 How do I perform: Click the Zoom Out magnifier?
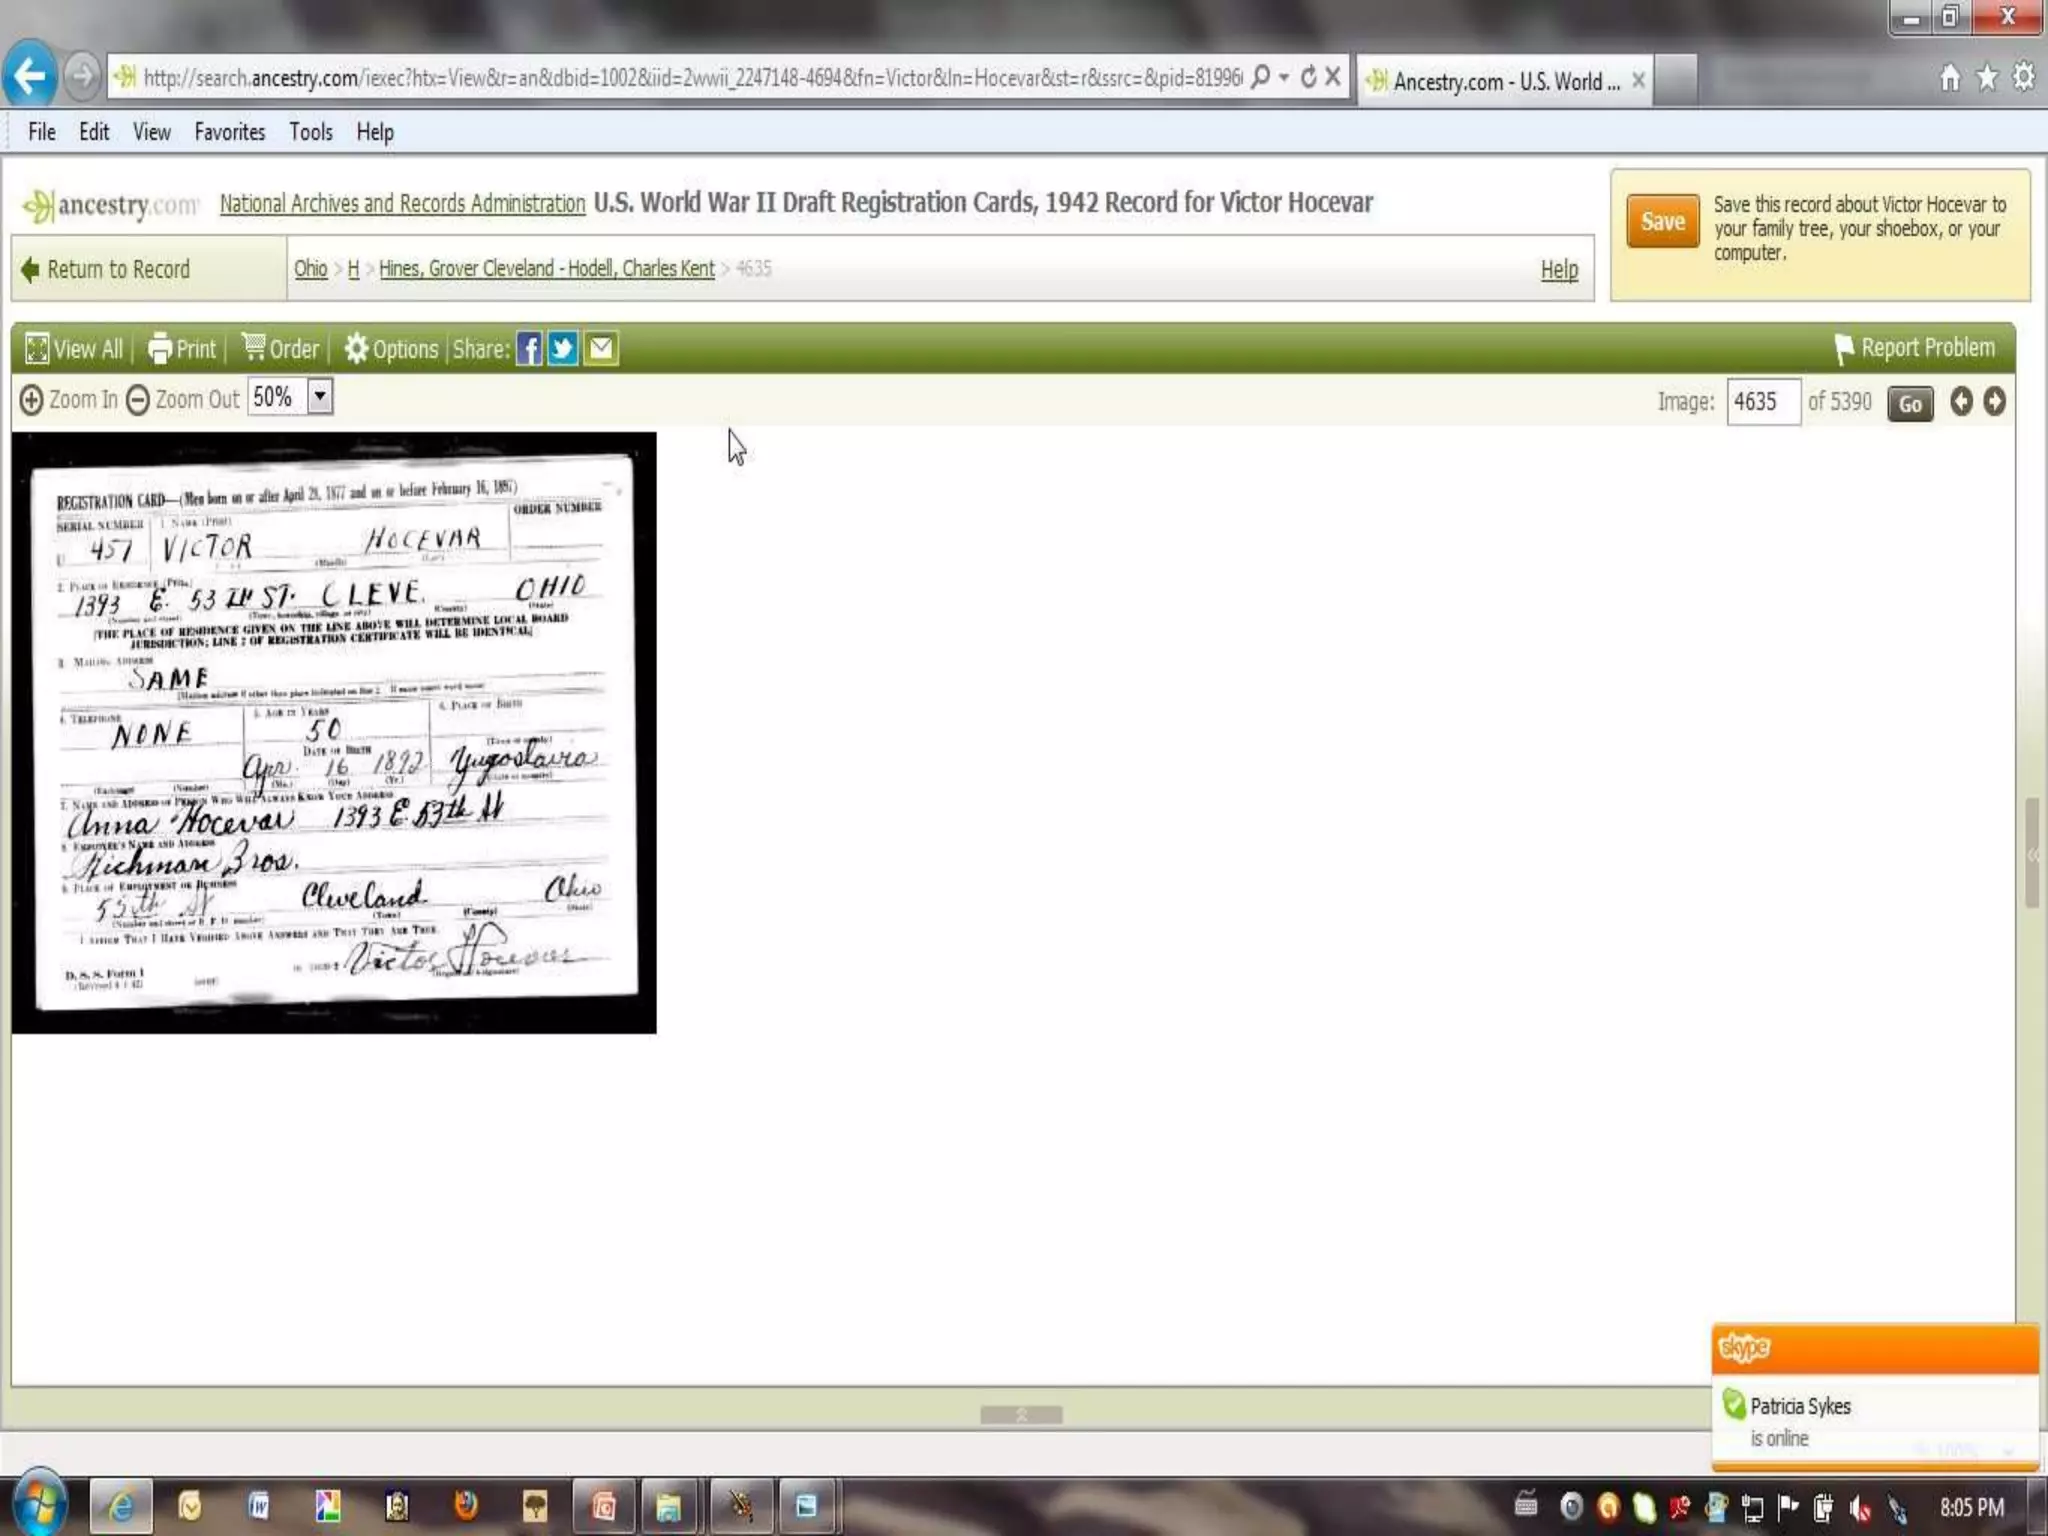click(138, 400)
